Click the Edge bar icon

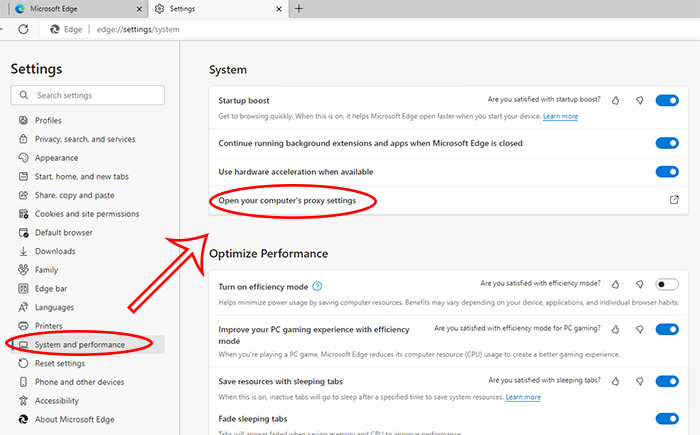[23, 289]
